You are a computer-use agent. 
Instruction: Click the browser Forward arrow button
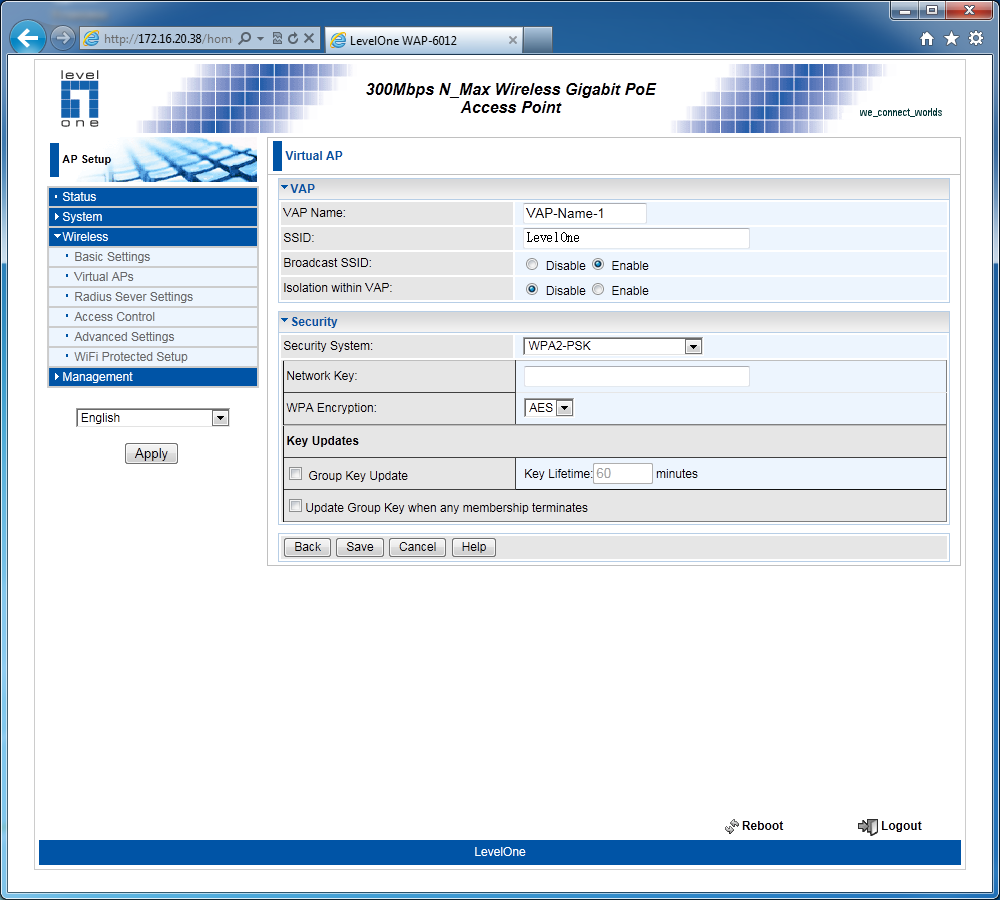pos(62,38)
